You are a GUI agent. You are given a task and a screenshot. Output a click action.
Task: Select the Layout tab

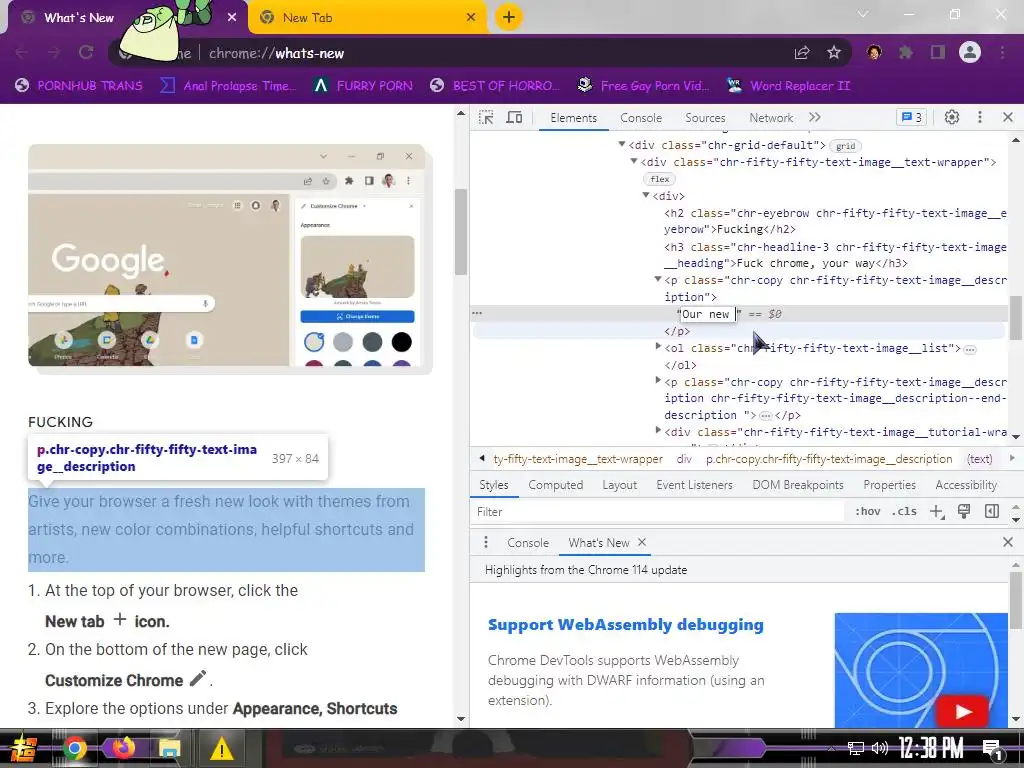click(619, 485)
